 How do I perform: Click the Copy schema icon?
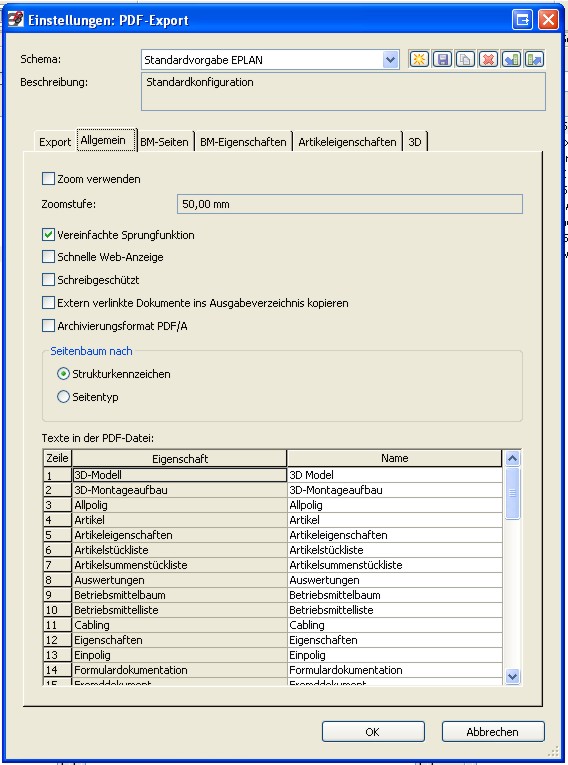click(x=465, y=60)
